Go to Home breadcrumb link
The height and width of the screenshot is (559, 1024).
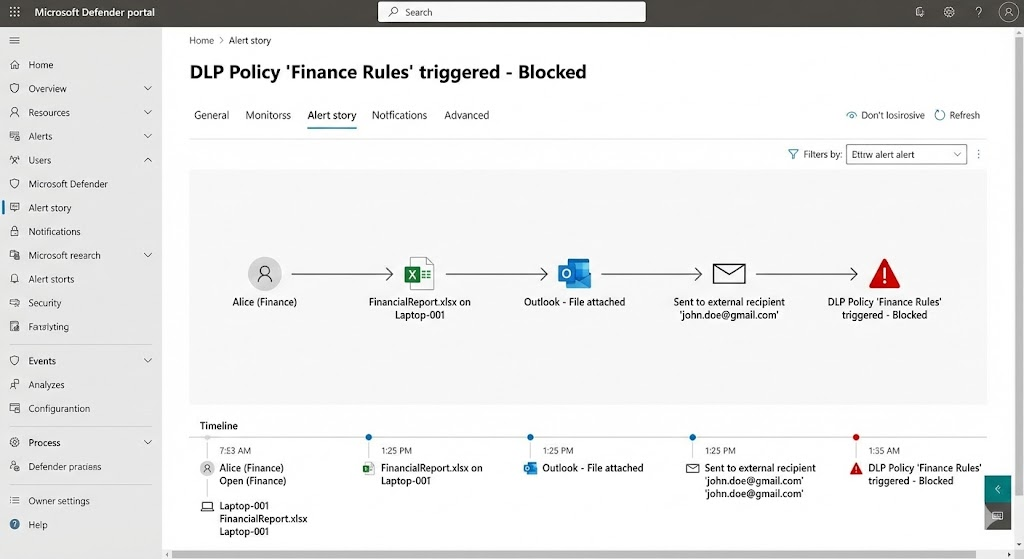201,41
